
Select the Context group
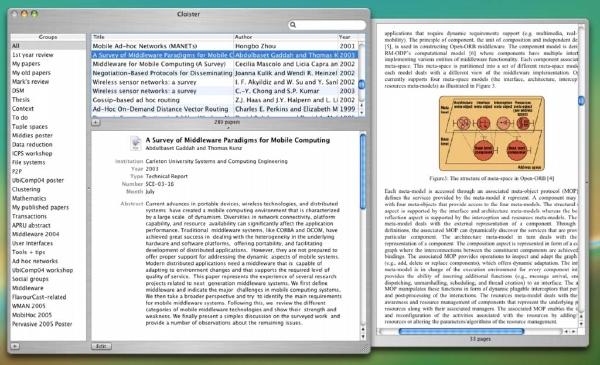tap(48, 109)
